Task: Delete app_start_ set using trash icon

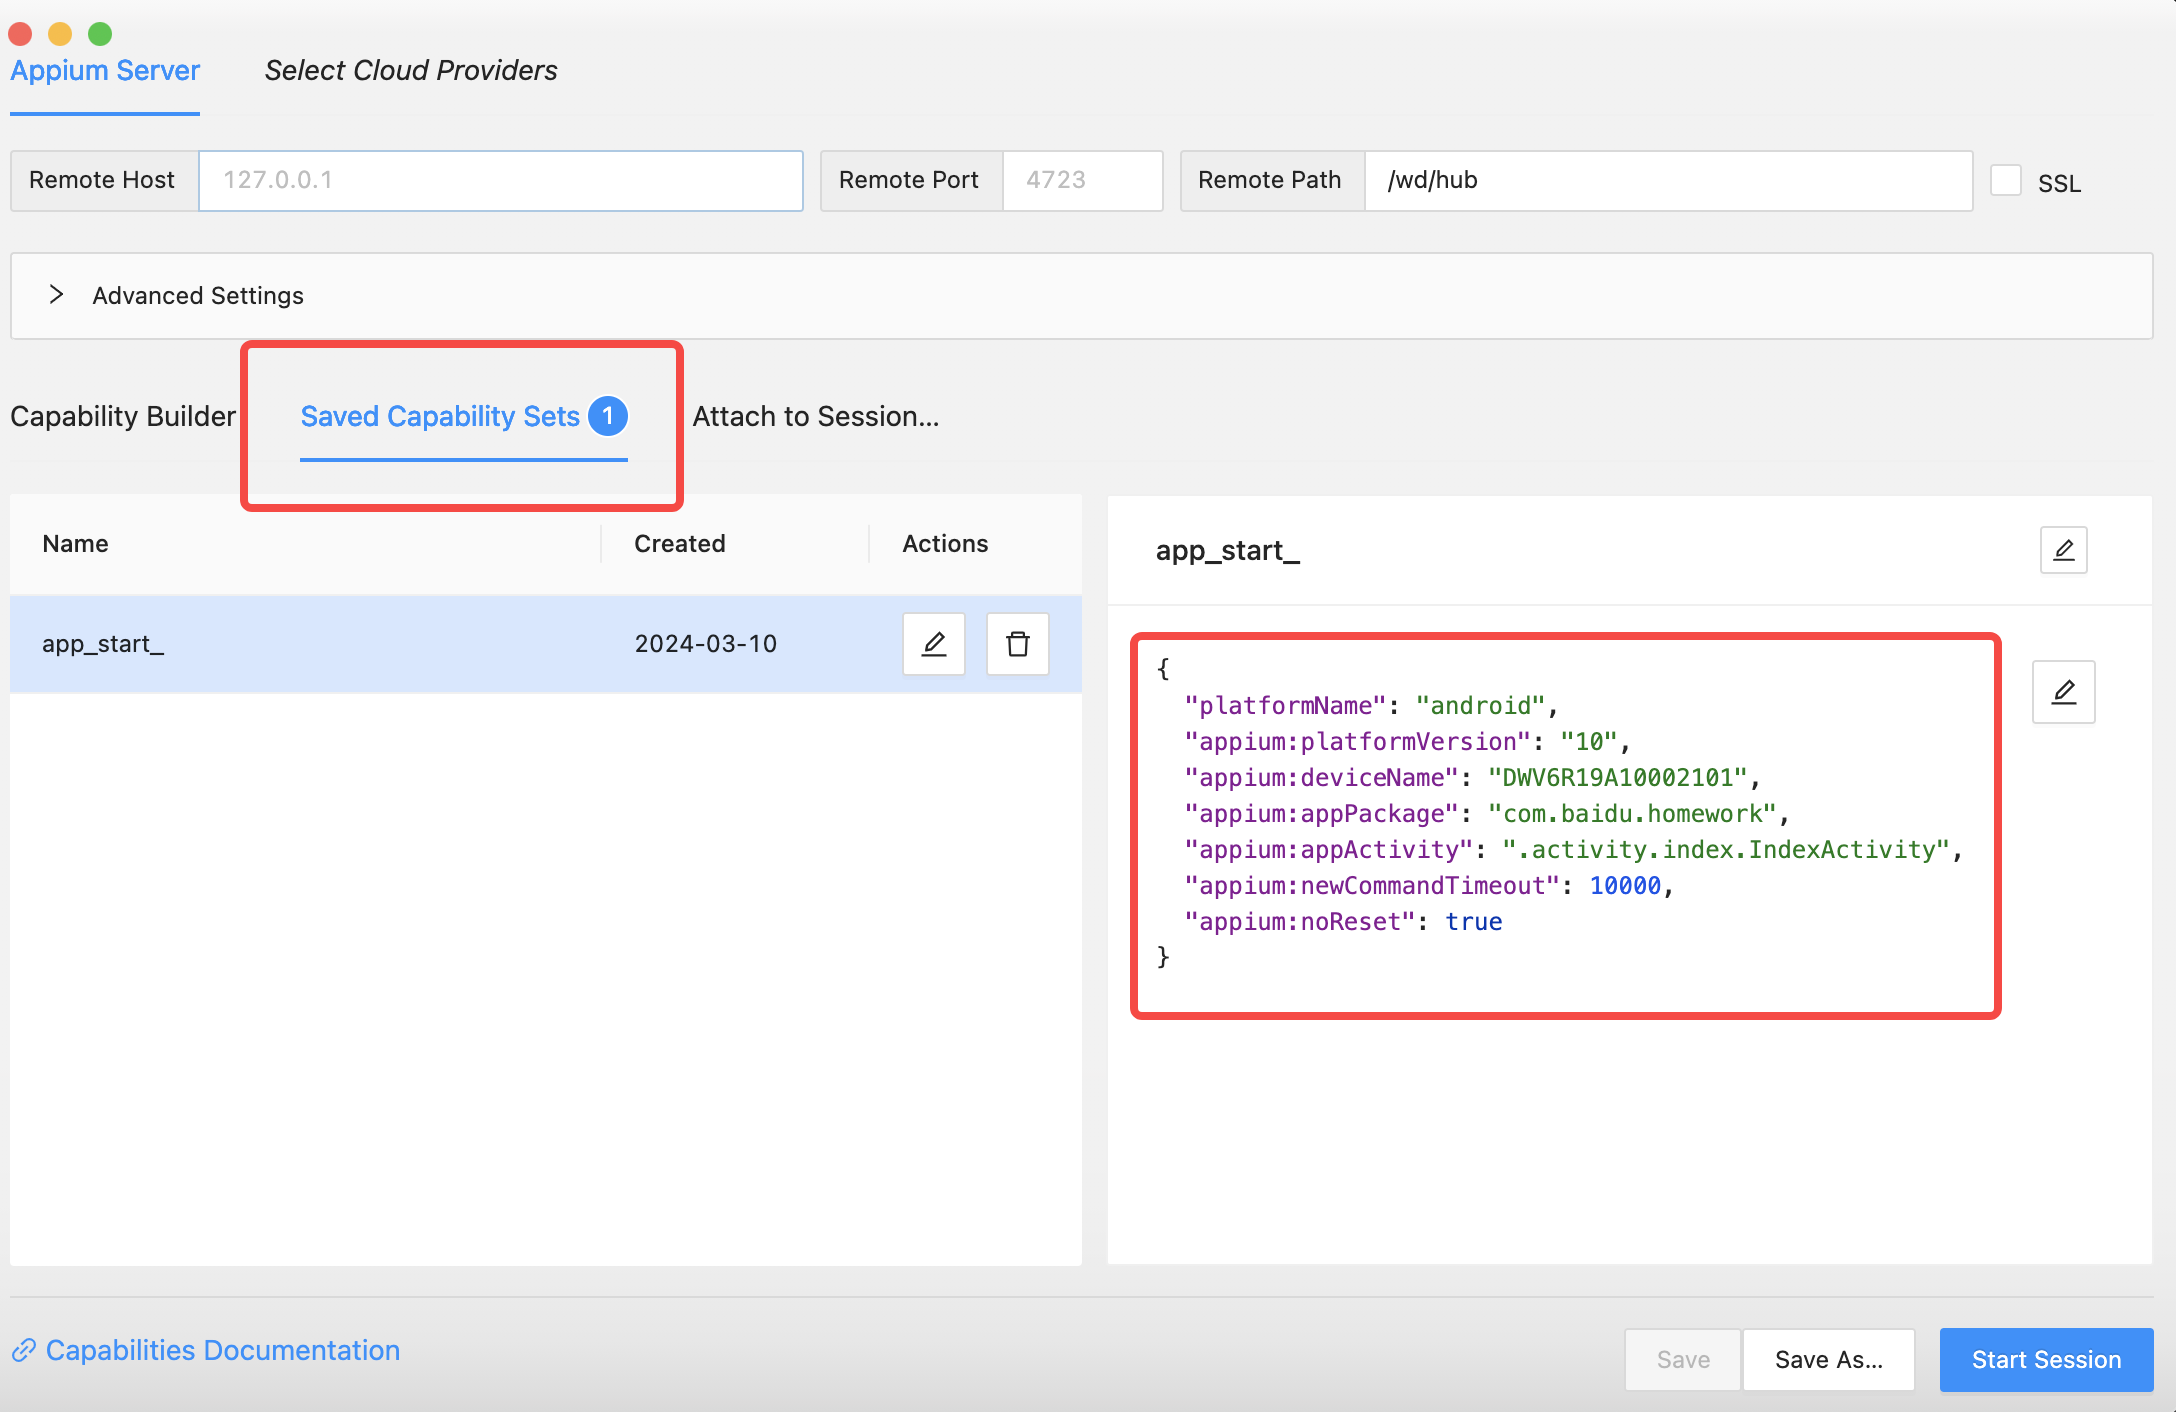Action: pyautogui.click(x=1017, y=644)
